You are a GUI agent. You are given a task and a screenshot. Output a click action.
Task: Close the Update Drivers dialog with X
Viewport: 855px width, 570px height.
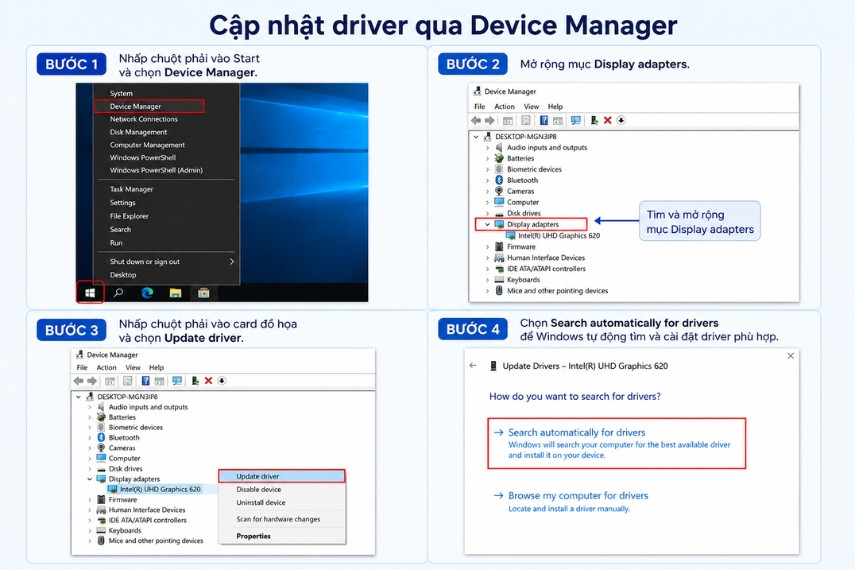pos(791,356)
